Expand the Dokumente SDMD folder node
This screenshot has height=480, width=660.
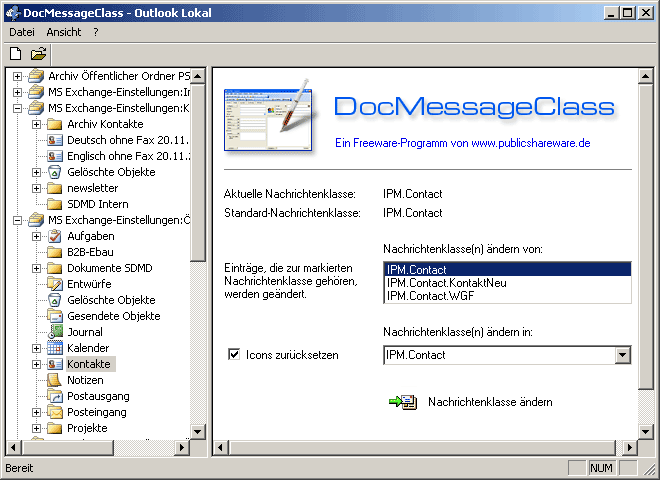(x=37, y=268)
